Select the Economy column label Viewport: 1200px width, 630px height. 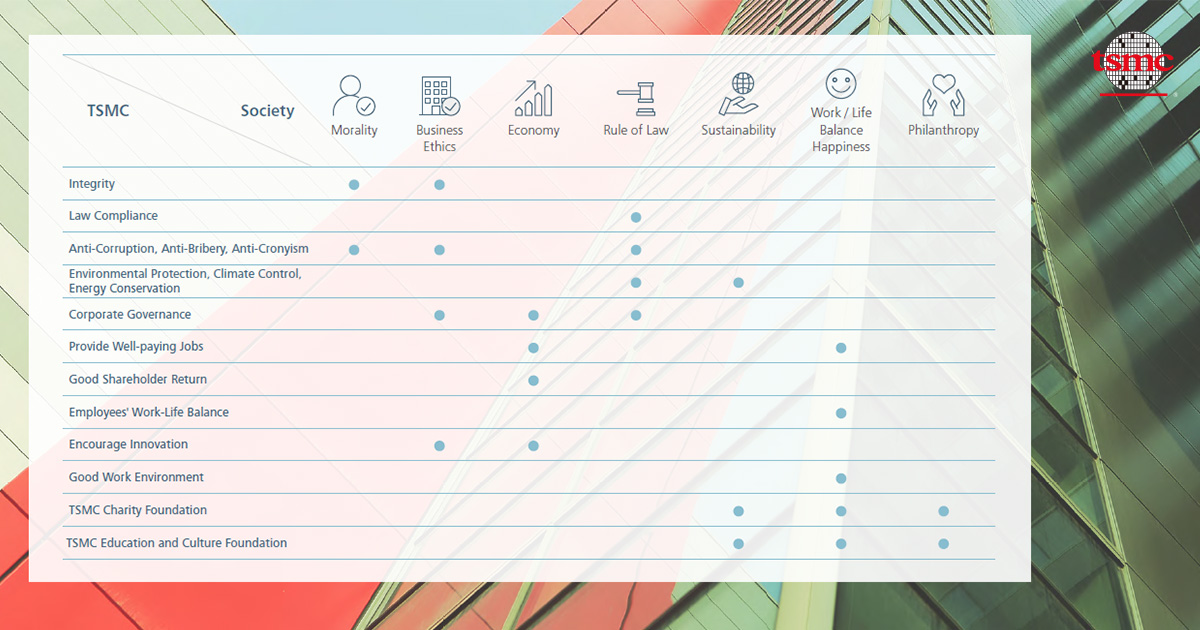534,130
